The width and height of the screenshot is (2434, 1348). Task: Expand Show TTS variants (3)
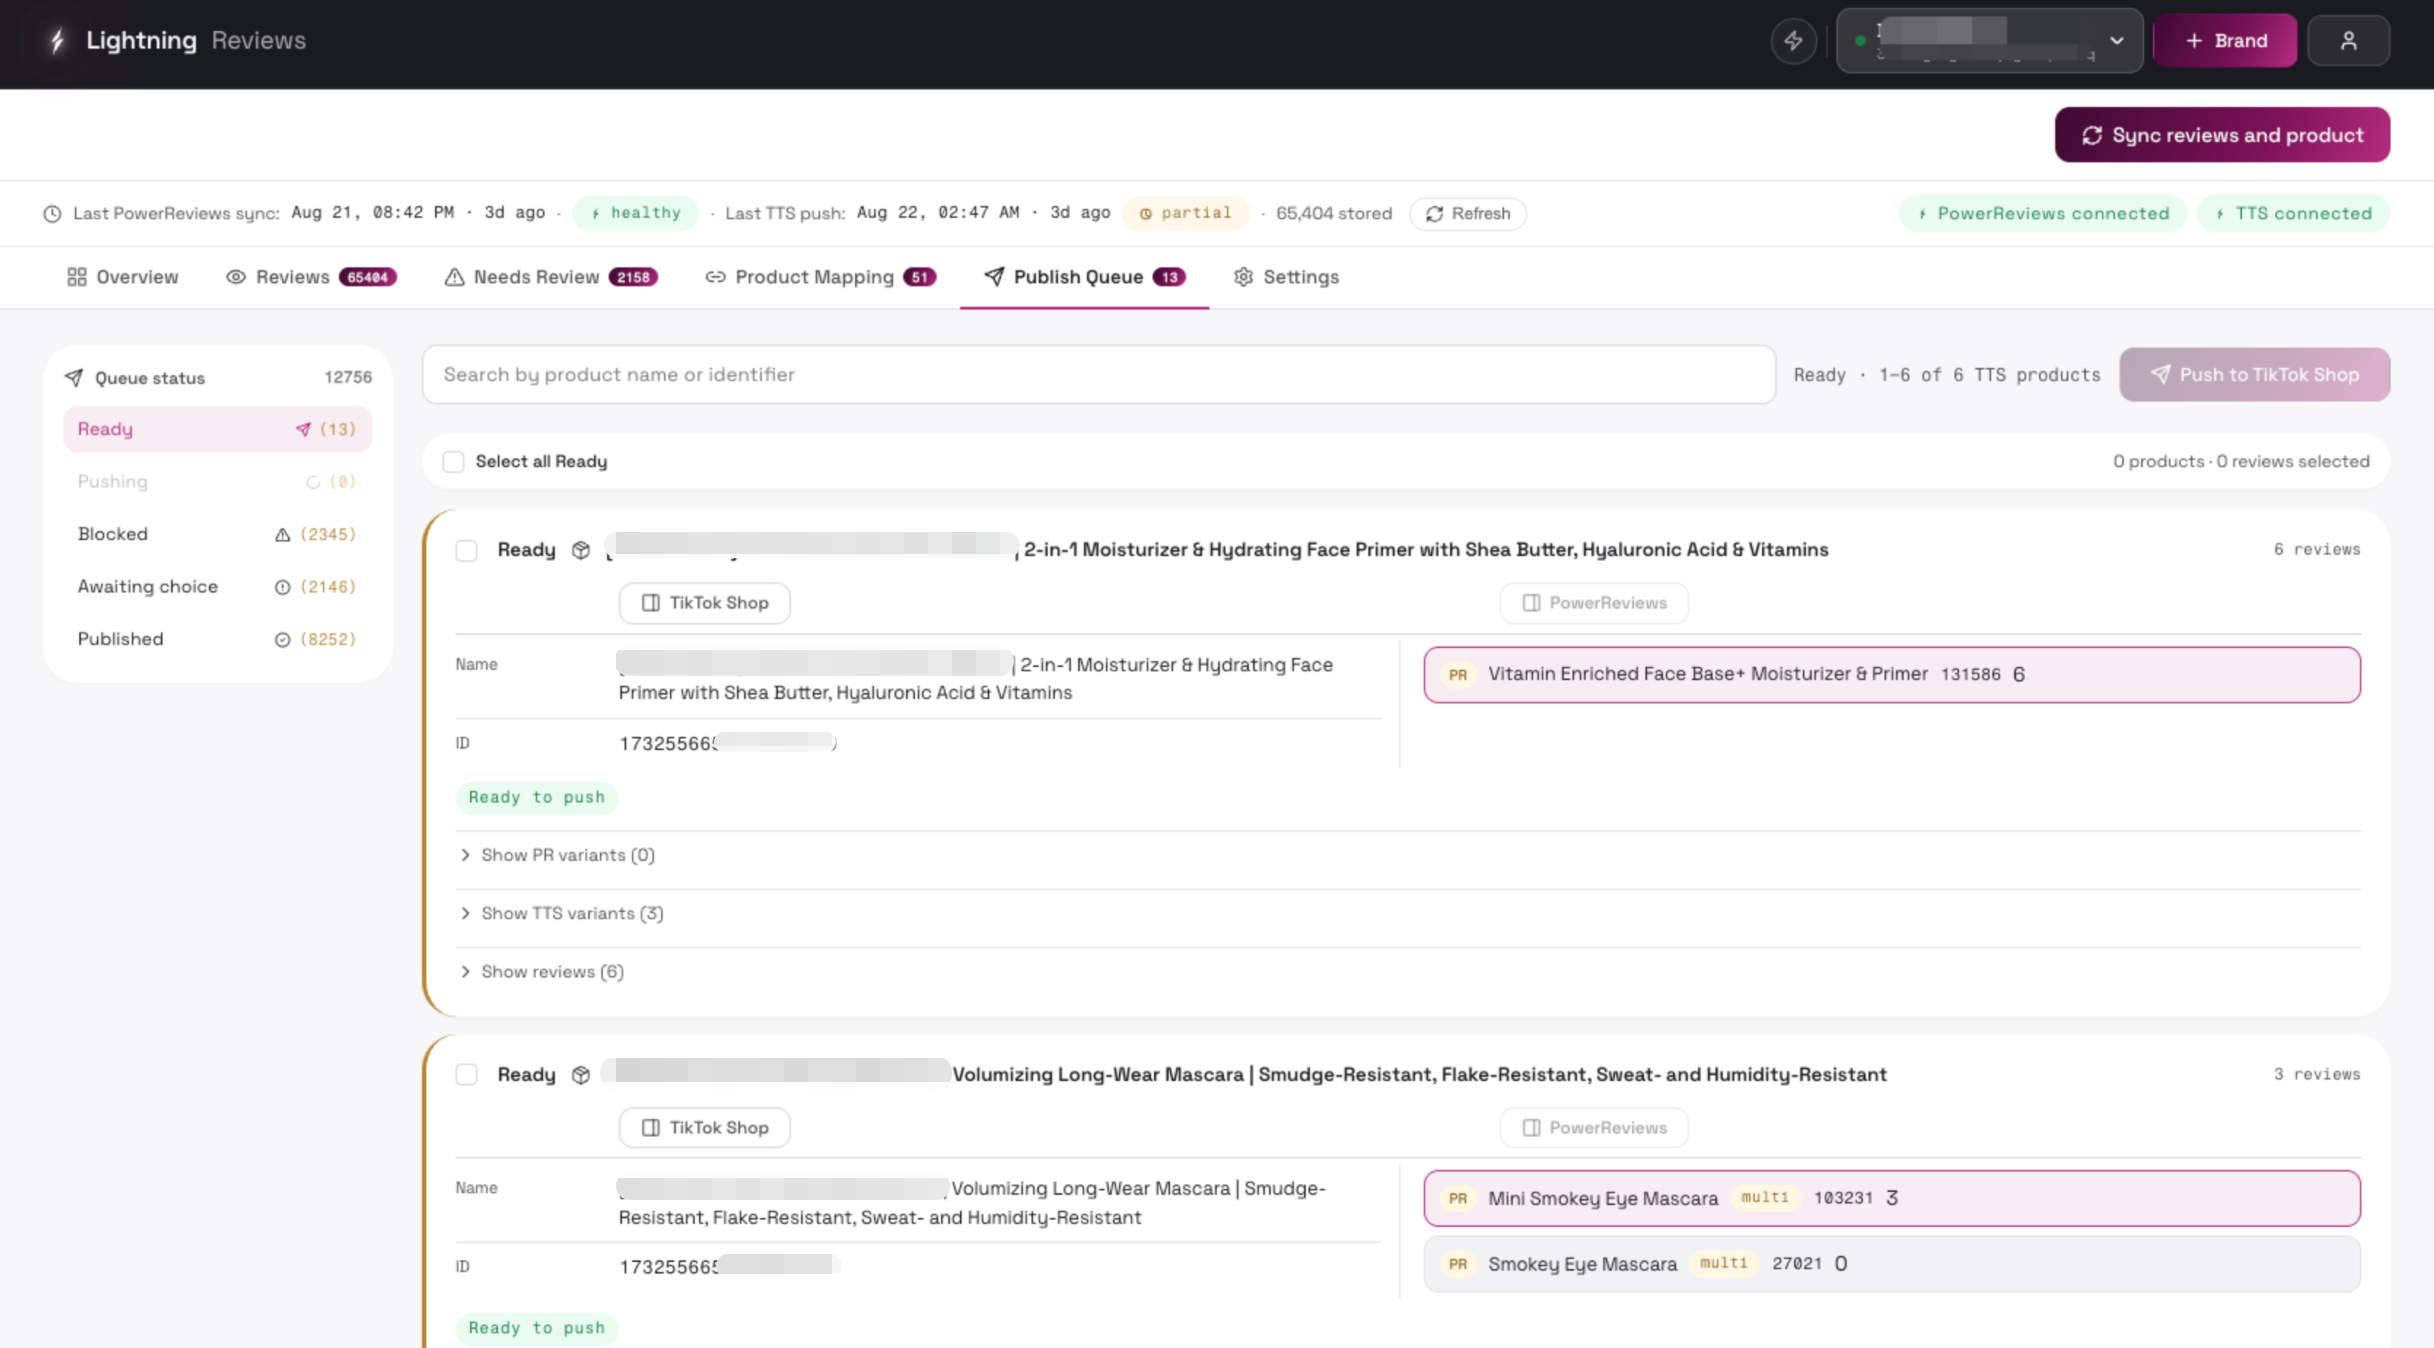(561, 914)
